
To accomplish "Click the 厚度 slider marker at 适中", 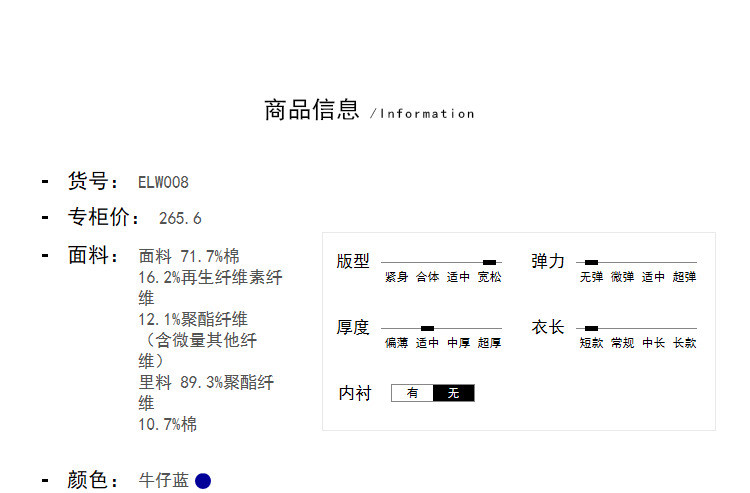I will pos(427,328).
